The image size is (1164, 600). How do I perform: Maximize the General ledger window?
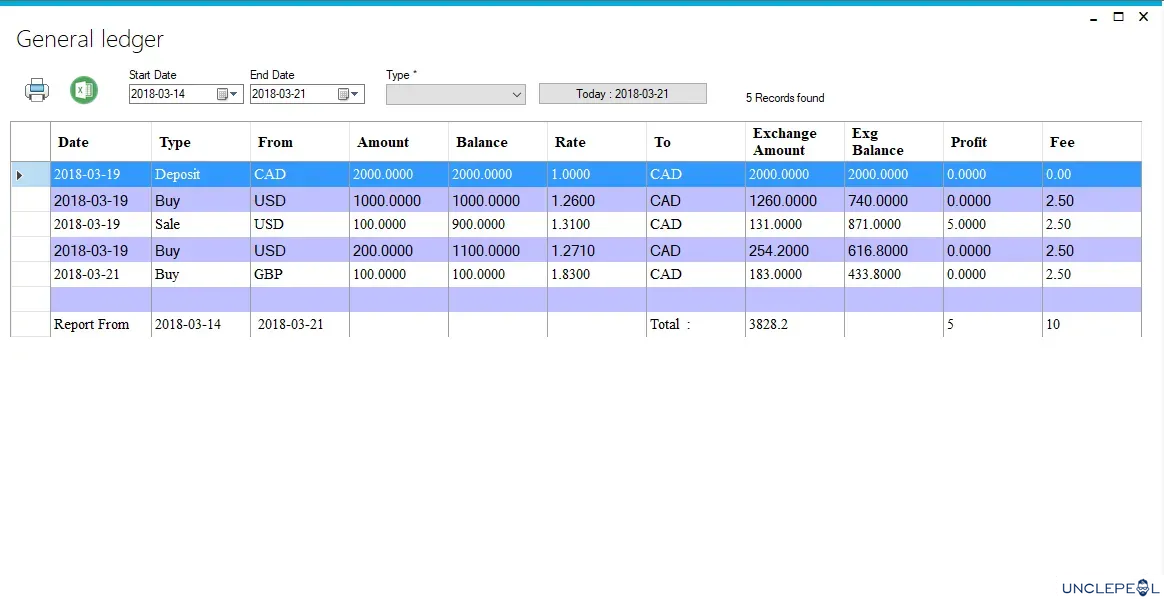tap(1119, 17)
